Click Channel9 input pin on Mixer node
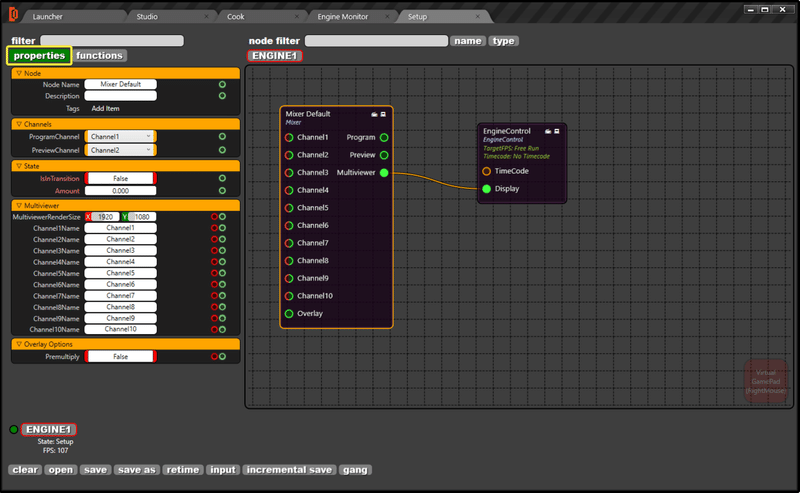The width and height of the screenshot is (800, 493). point(289,278)
